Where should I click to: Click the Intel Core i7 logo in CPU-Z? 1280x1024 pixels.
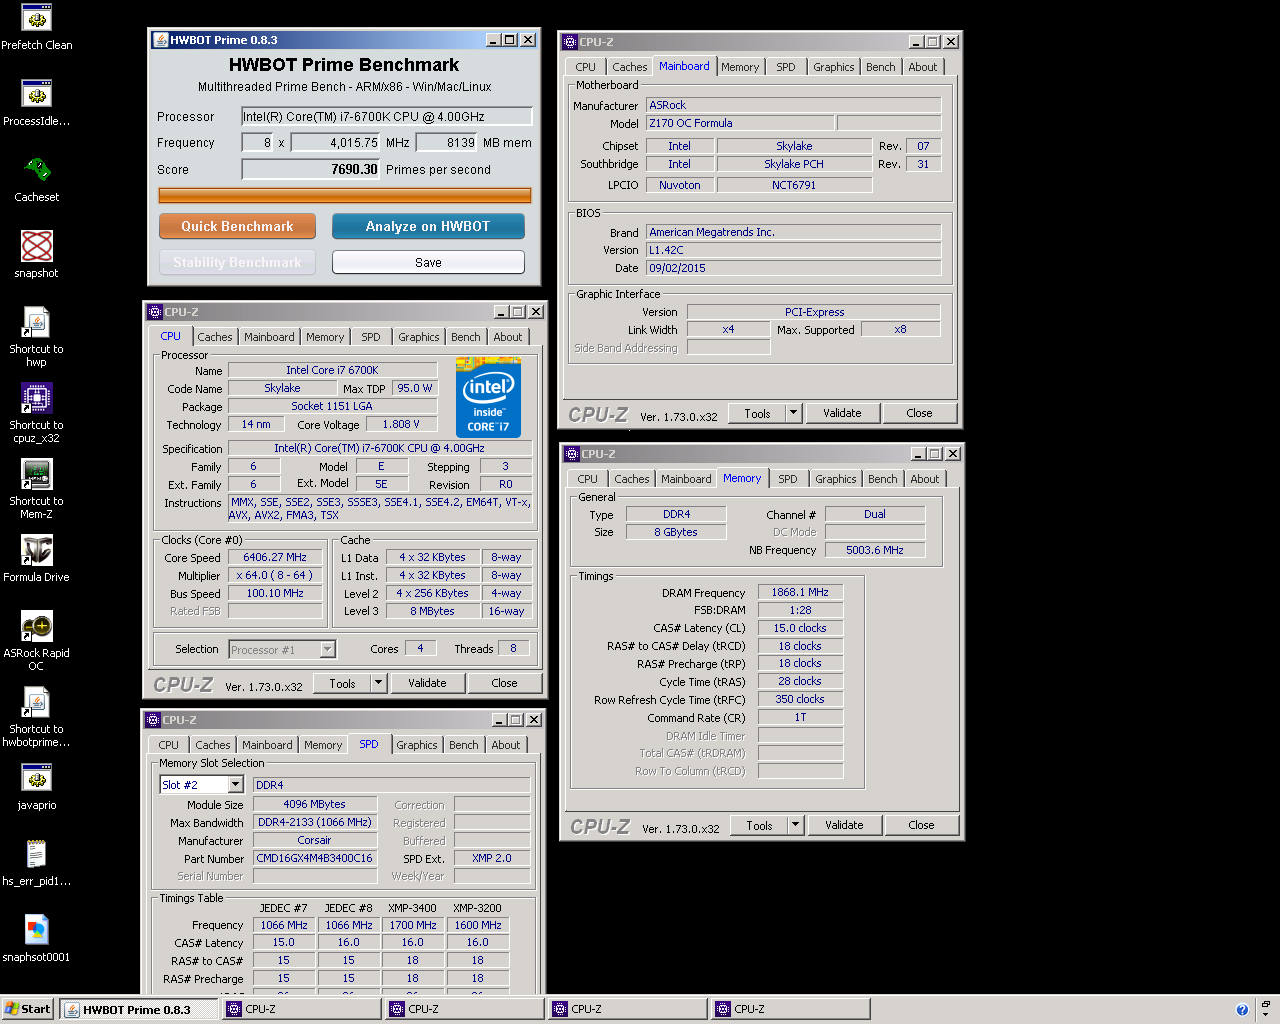tap(488, 397)
